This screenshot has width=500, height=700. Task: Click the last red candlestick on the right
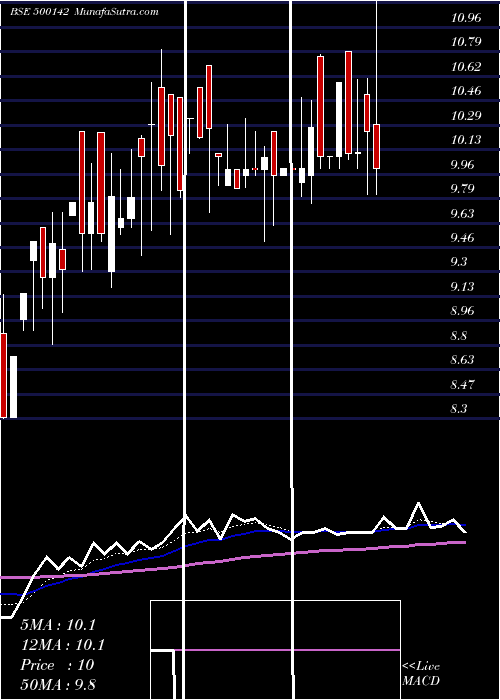click(x=376, y=146)
